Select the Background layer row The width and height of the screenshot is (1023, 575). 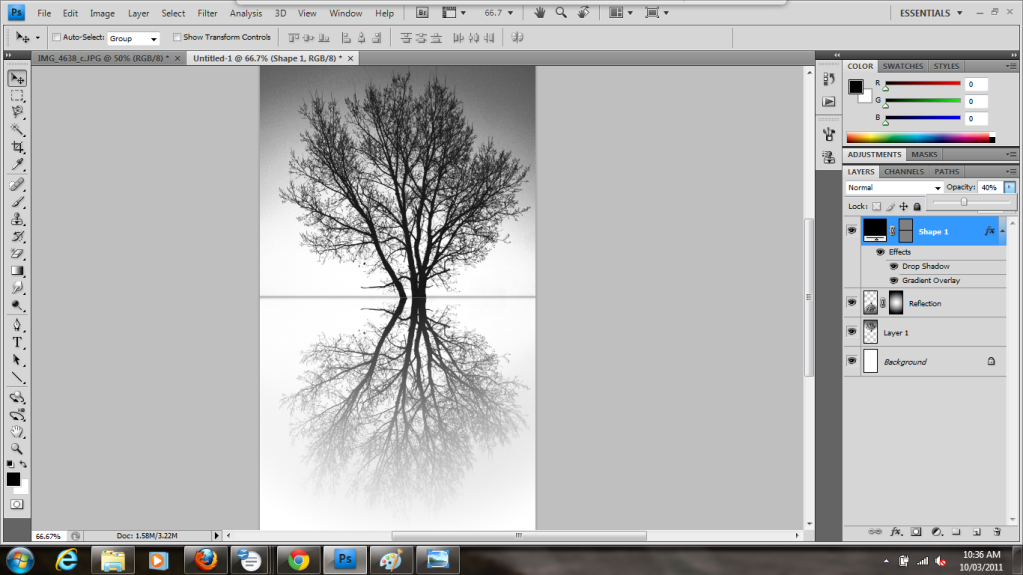pyautogui.click(x=924, y=361)
